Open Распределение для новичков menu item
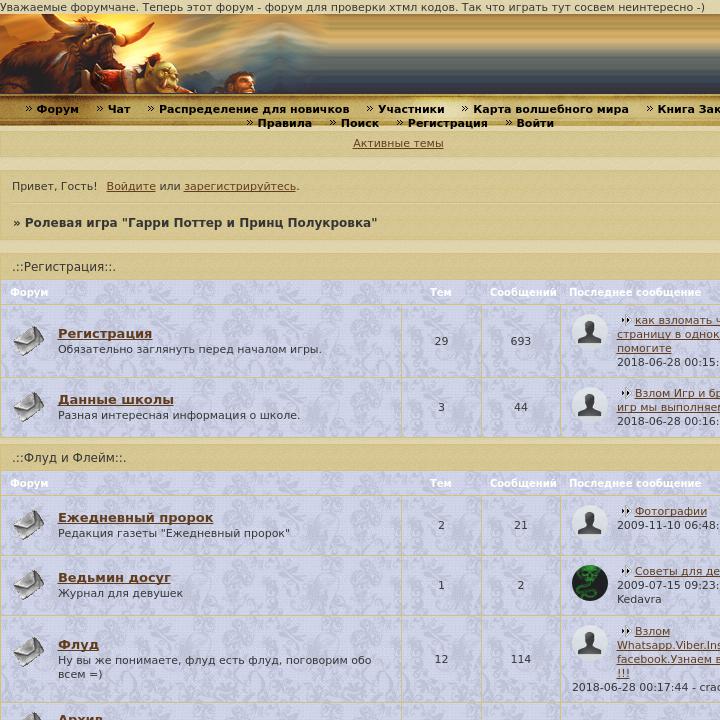 tap(254, 109)
